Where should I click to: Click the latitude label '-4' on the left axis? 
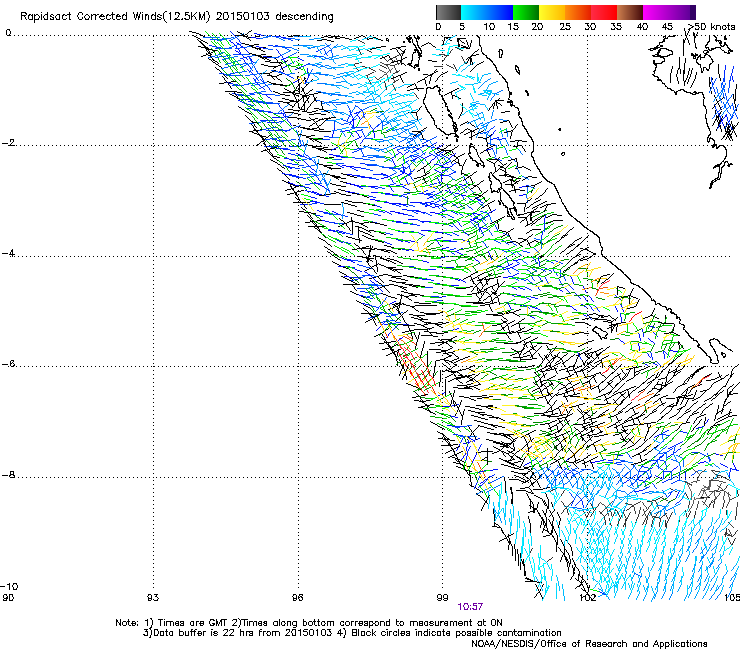pos(8,253)
